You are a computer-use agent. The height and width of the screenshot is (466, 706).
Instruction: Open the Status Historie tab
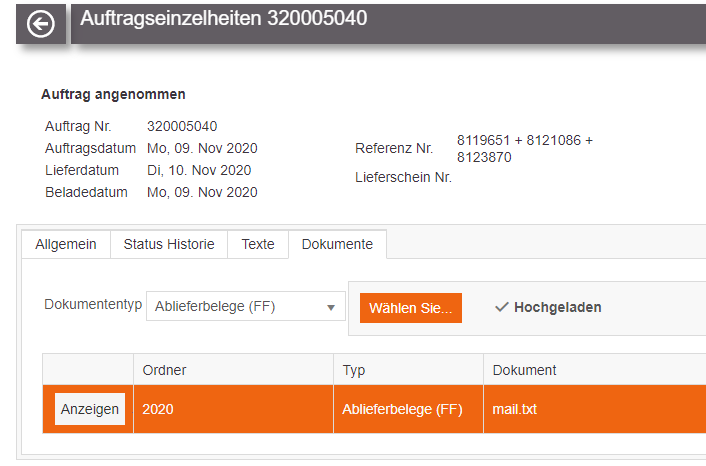coord(169,244)
